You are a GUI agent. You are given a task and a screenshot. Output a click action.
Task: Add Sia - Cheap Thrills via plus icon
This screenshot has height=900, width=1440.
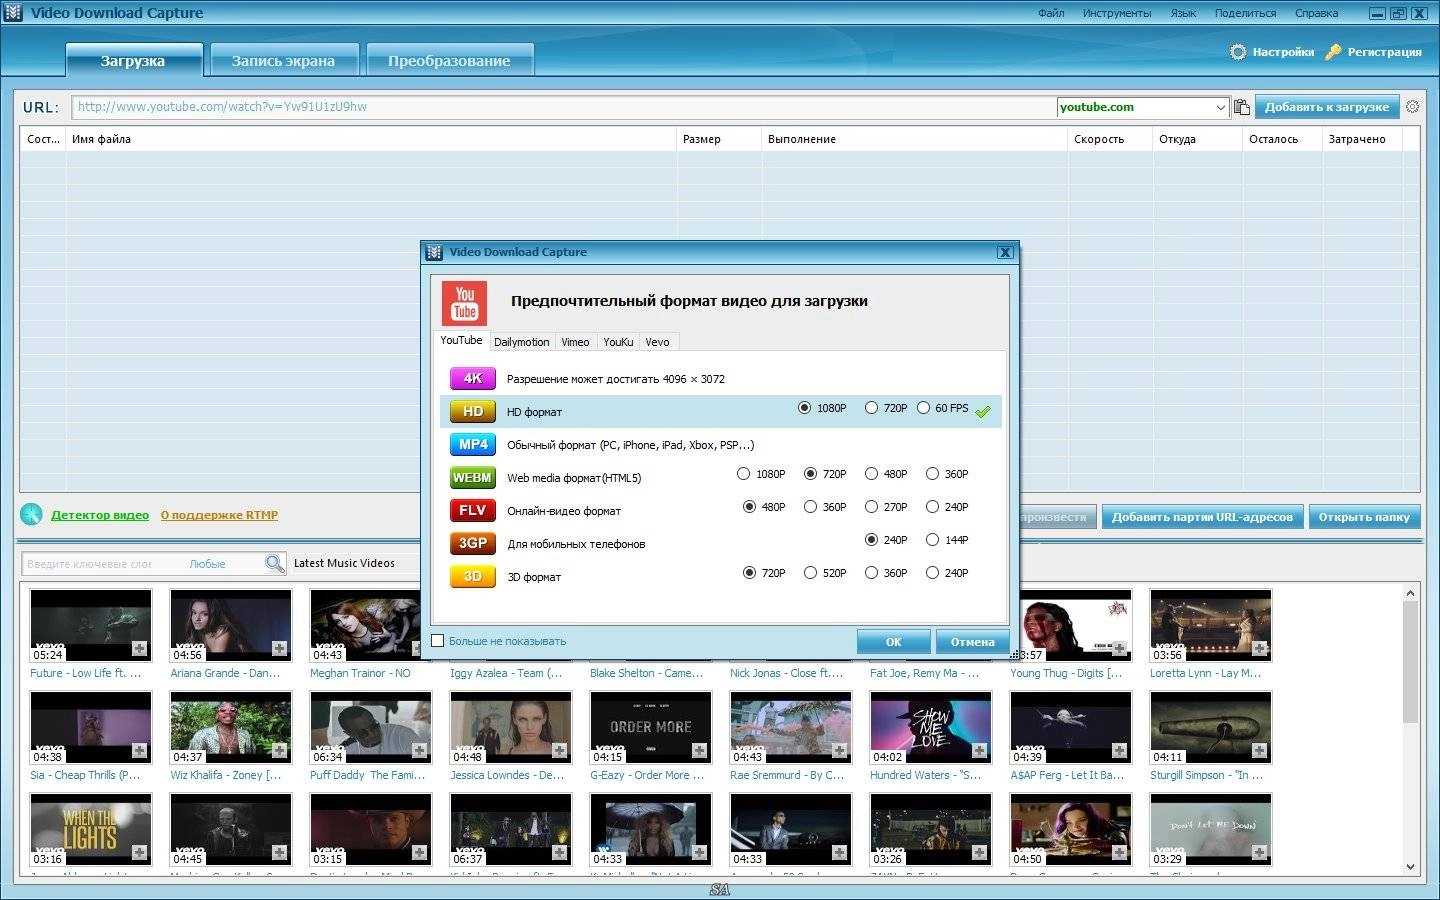point(139,751)
